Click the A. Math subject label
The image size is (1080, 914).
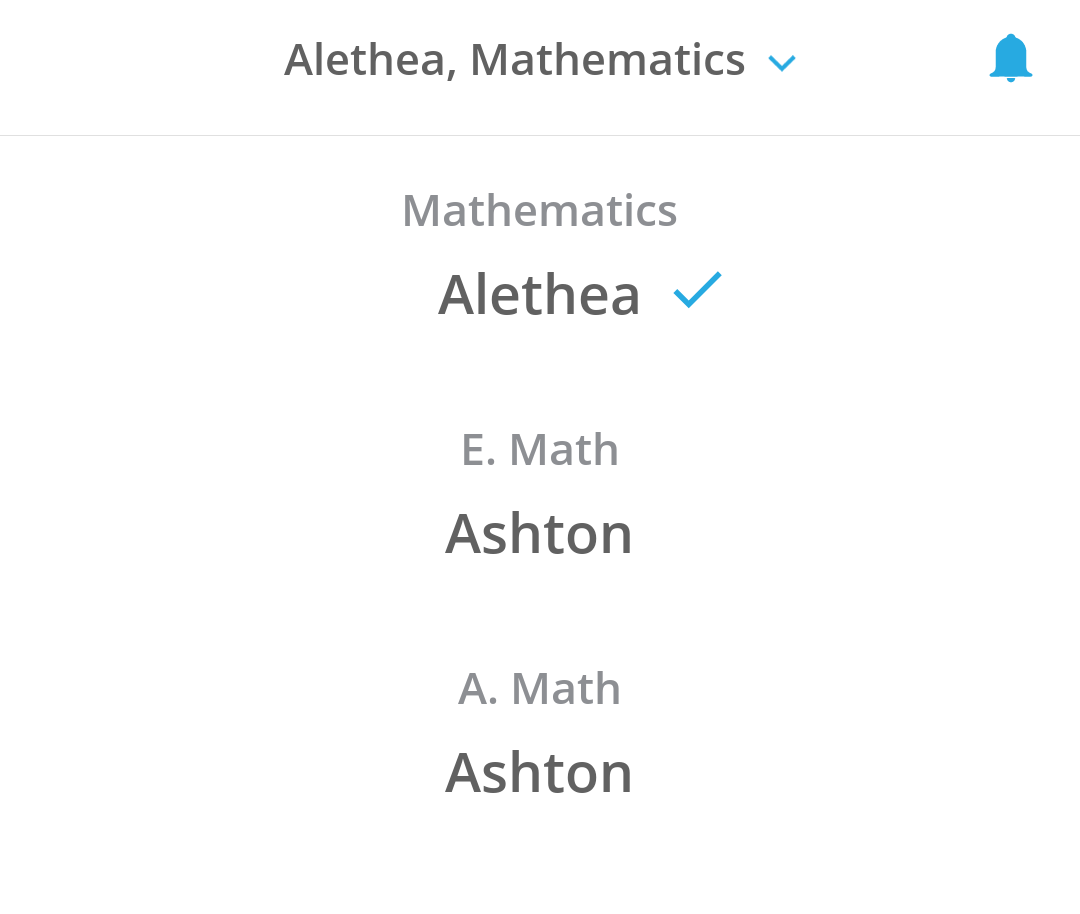(x=539, y=689)
